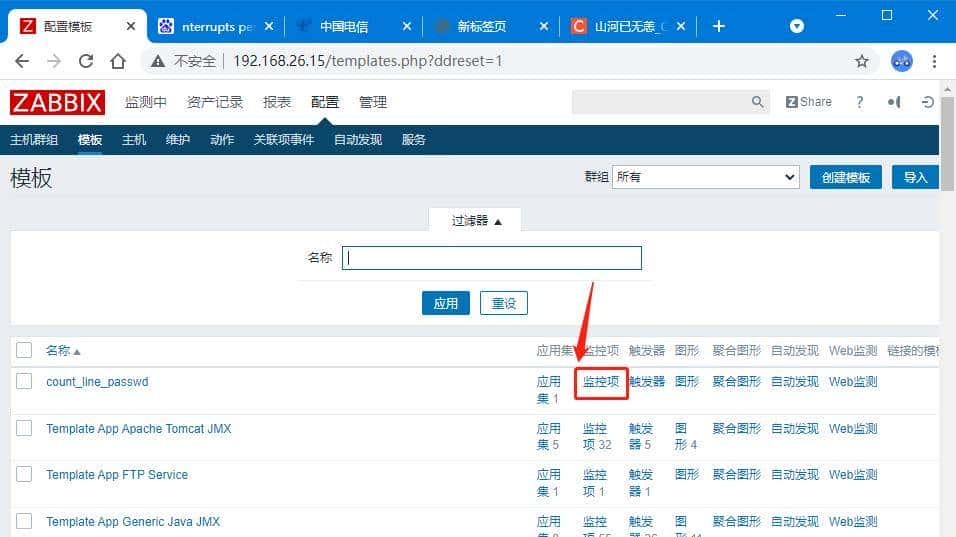Image resolution: width=956 pixels, height=537 pixels.
Task: Switch to the 中国电信 browser tab
Action: [x=344, y=26]
